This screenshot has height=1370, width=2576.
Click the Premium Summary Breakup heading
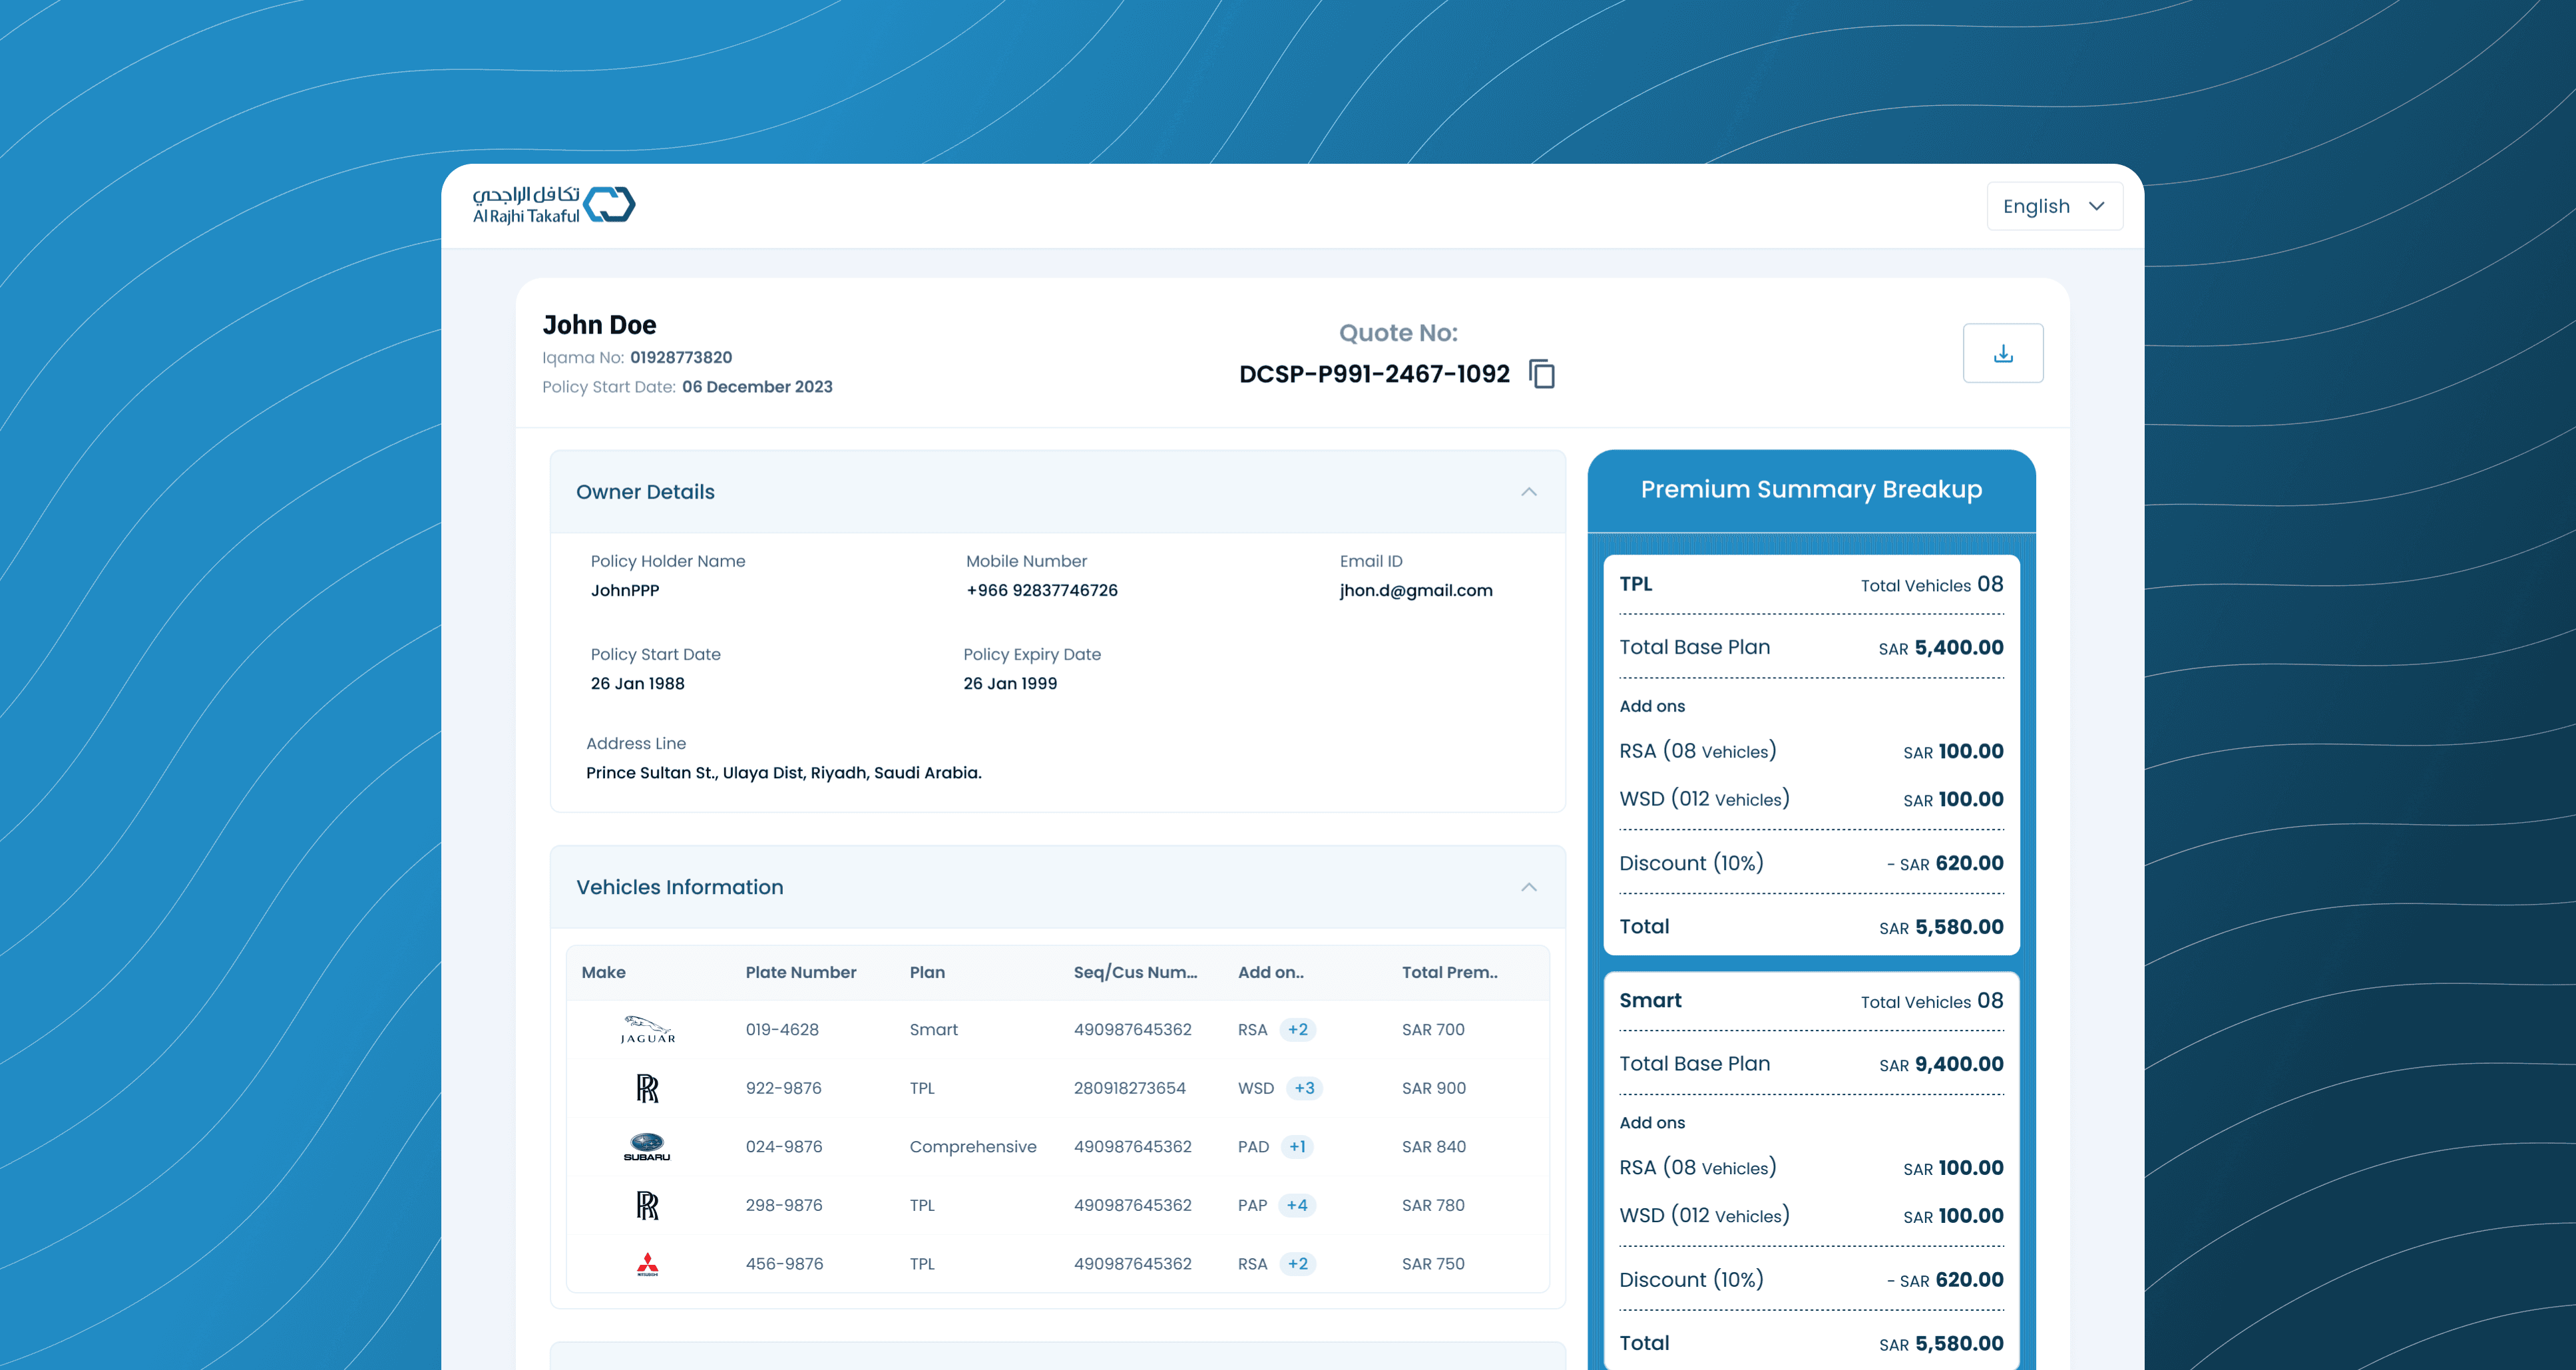tap(1810, 489)
